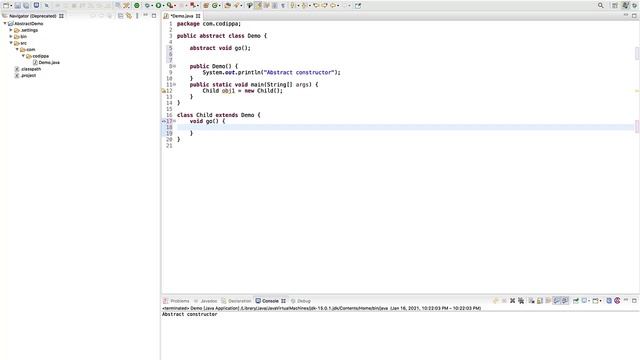The width and height of the screenshot is (640, 360).
Task: Maximize the editor area
Action: [634, 16]
